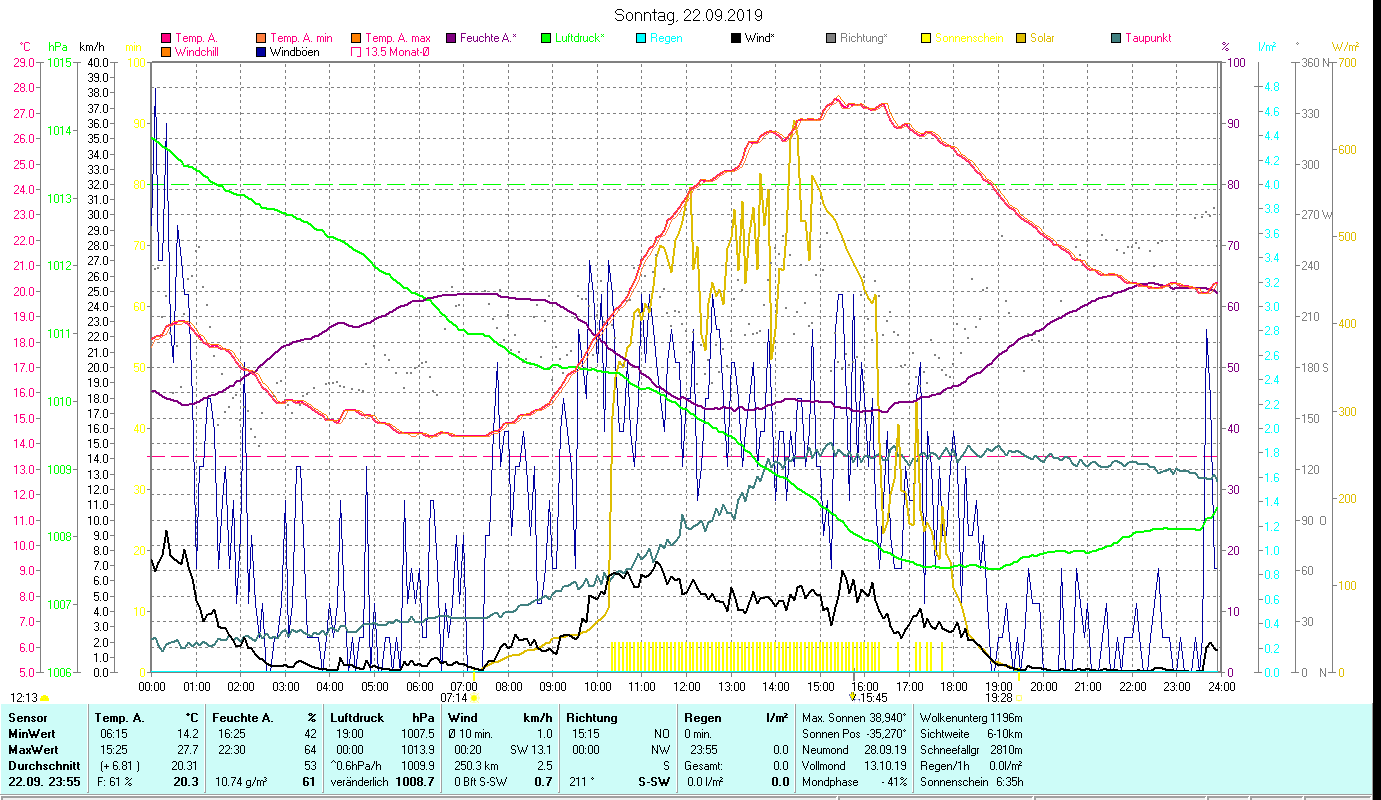This screenshot has width=1381, height=800.
Task: Click the Luftdruck hPa column header
Action: tap(384, 718)
